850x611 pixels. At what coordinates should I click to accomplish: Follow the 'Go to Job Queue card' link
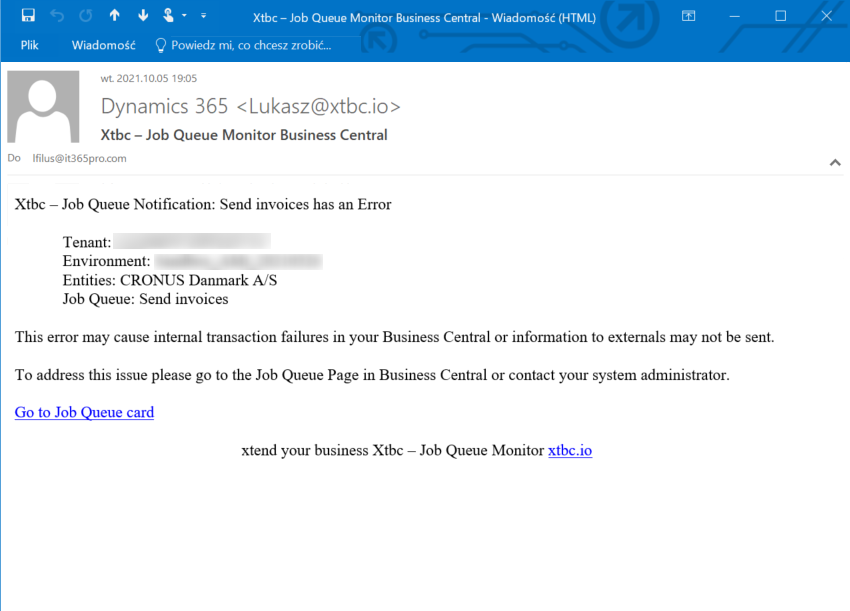[84, 412]
